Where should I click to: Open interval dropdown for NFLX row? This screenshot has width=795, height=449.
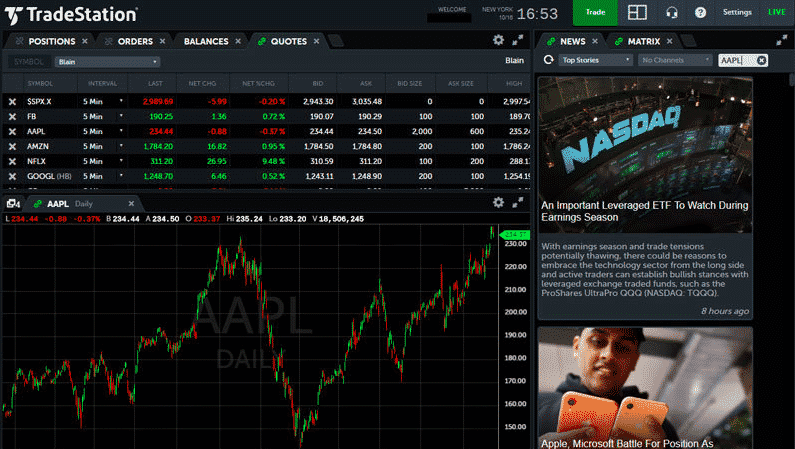[121, 161]
